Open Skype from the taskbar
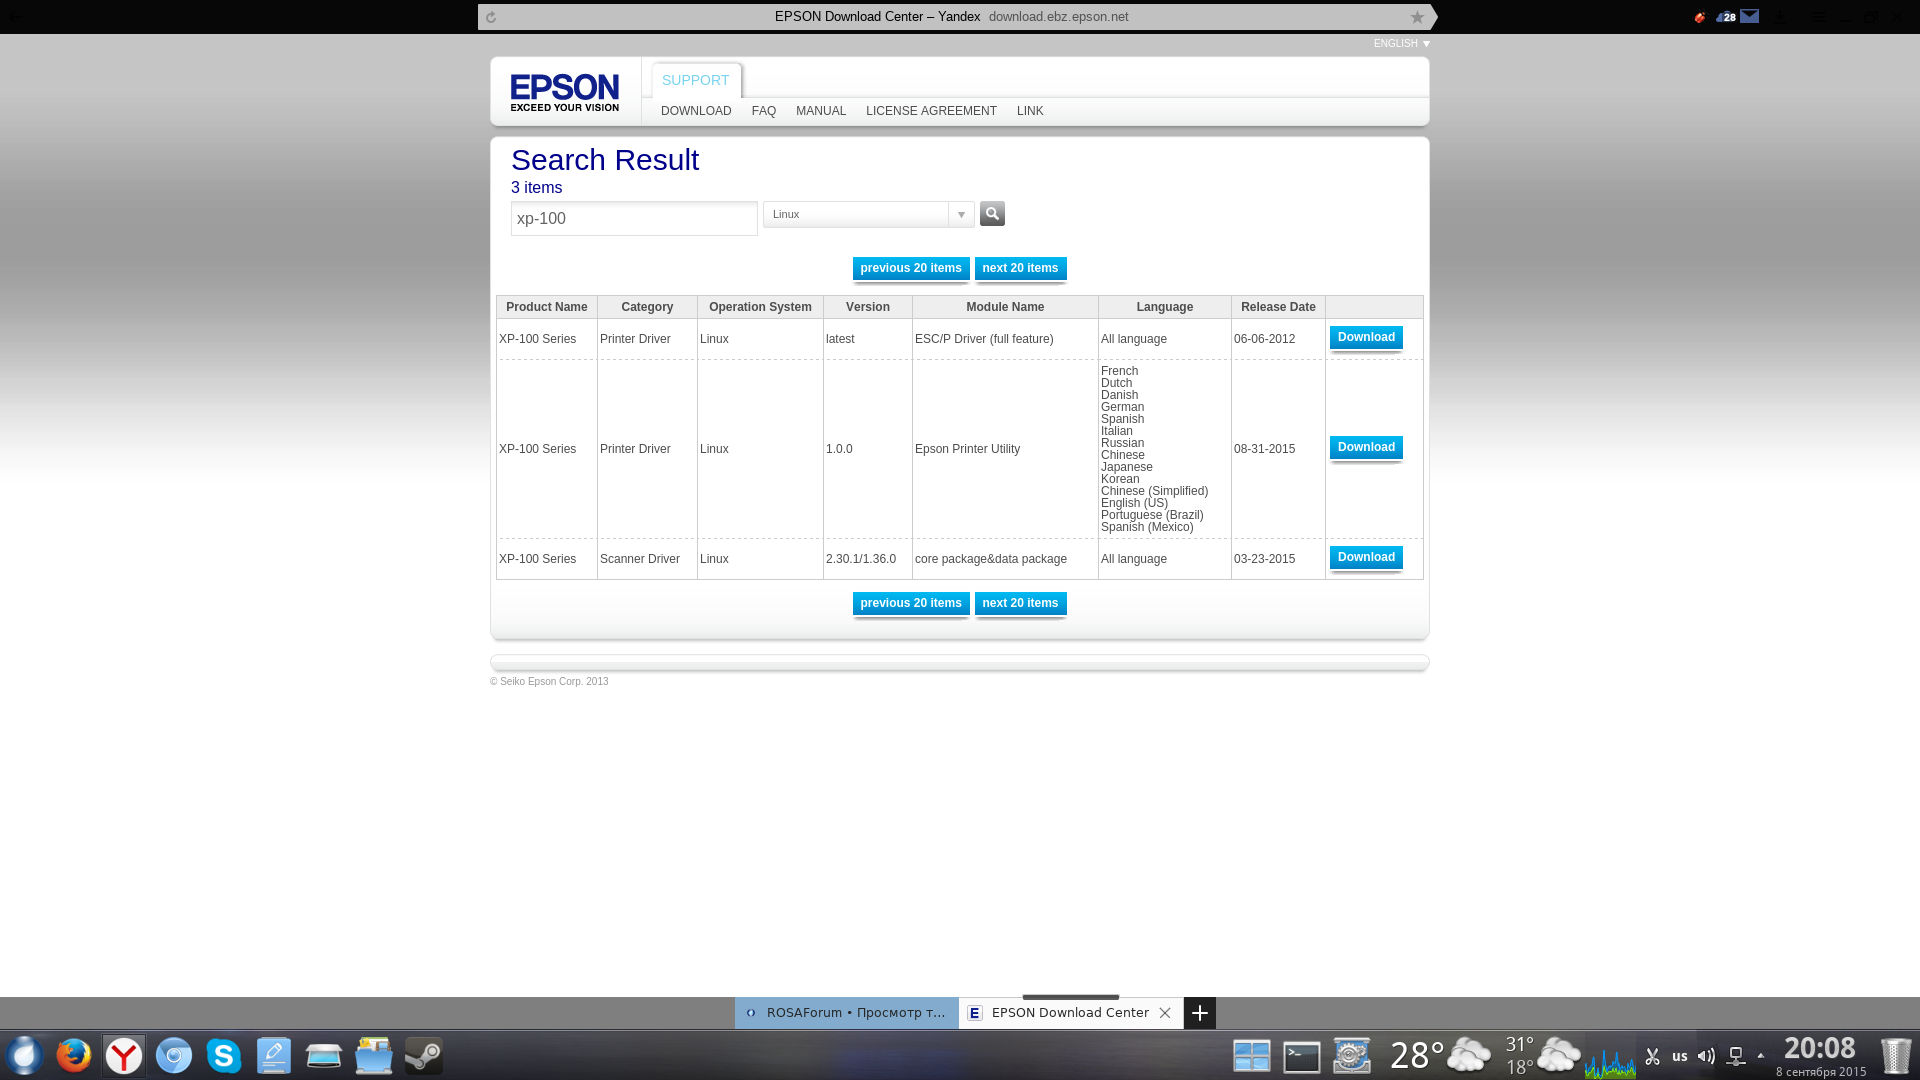The image size is (1920, 1080). point(224,1056)
